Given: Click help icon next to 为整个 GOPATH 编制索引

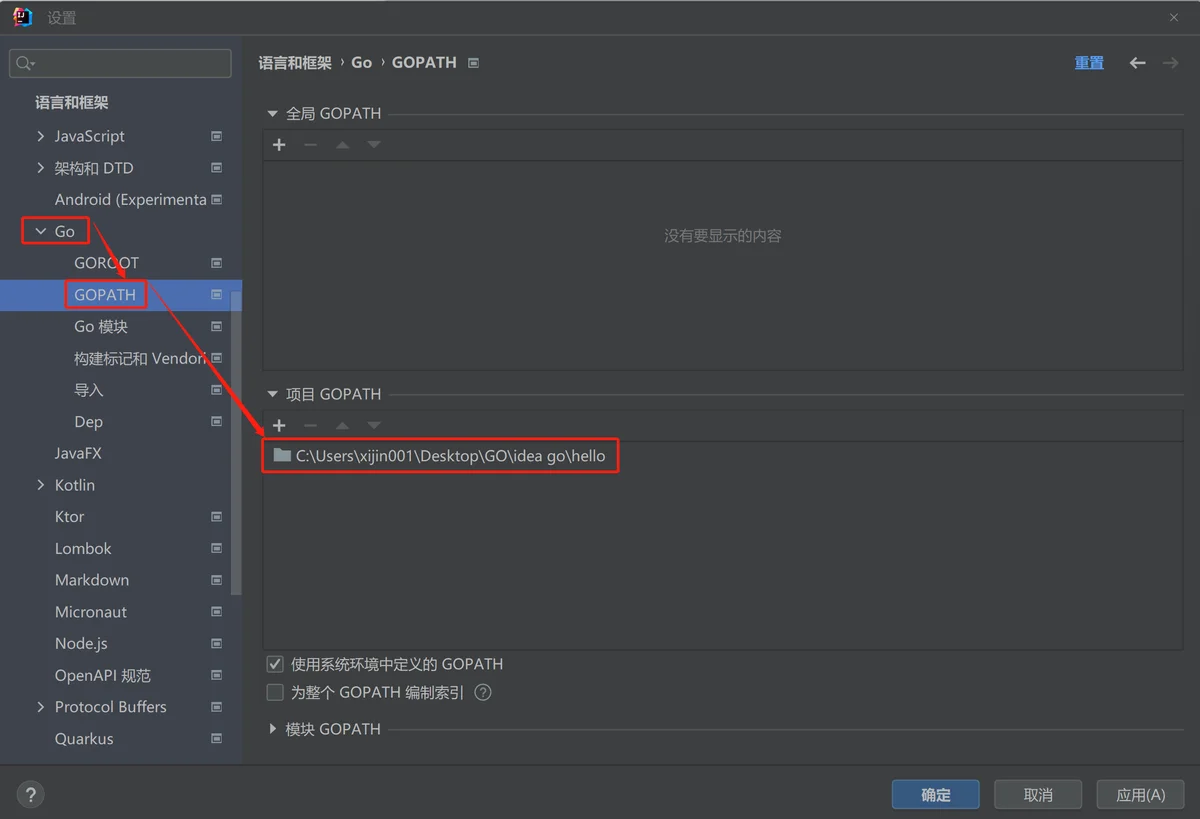Looking at the screenshot, I should coord(483,692).
